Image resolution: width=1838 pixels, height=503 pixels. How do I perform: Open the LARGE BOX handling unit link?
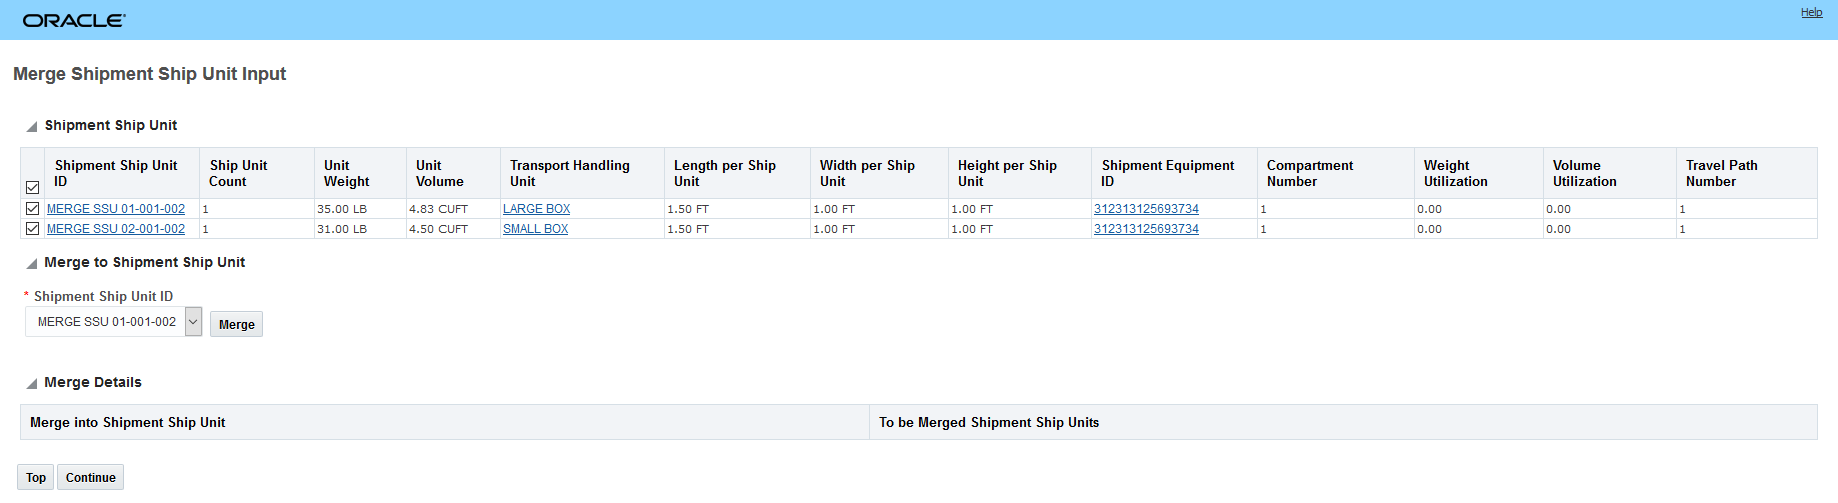point(536,209)
